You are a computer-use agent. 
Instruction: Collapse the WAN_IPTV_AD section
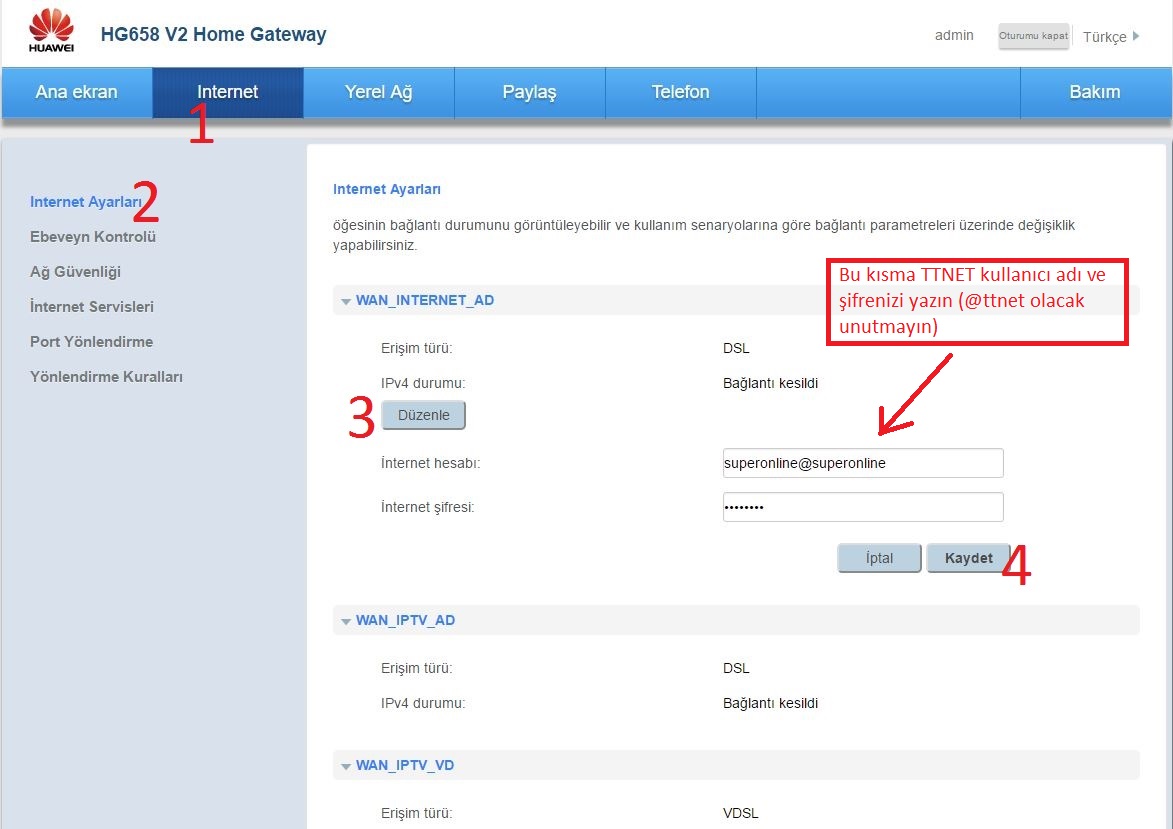(x=346, y=621)
